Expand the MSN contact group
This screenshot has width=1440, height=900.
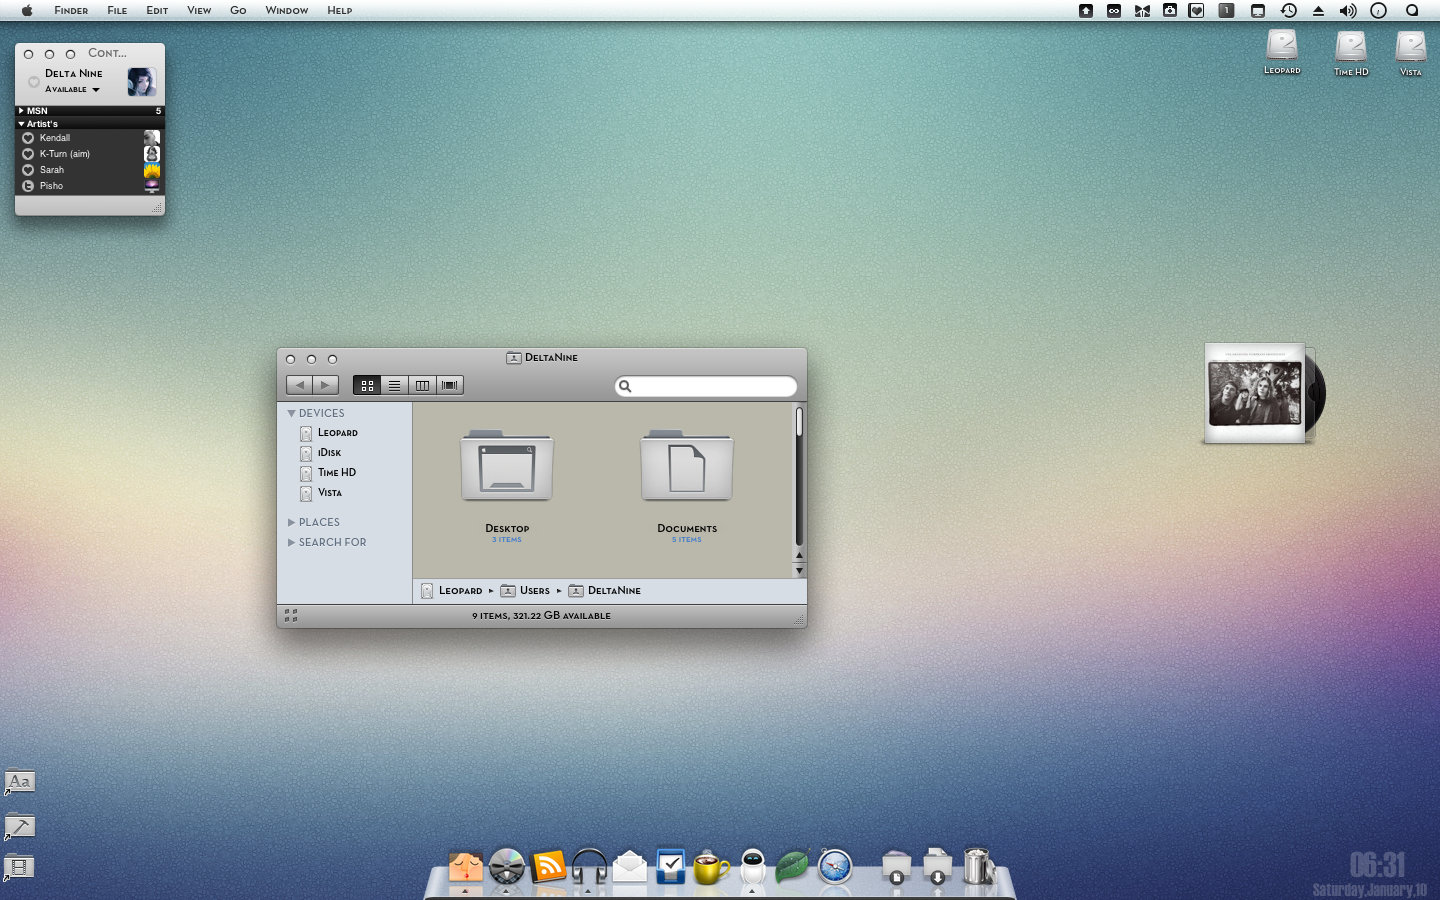[21, 111]
